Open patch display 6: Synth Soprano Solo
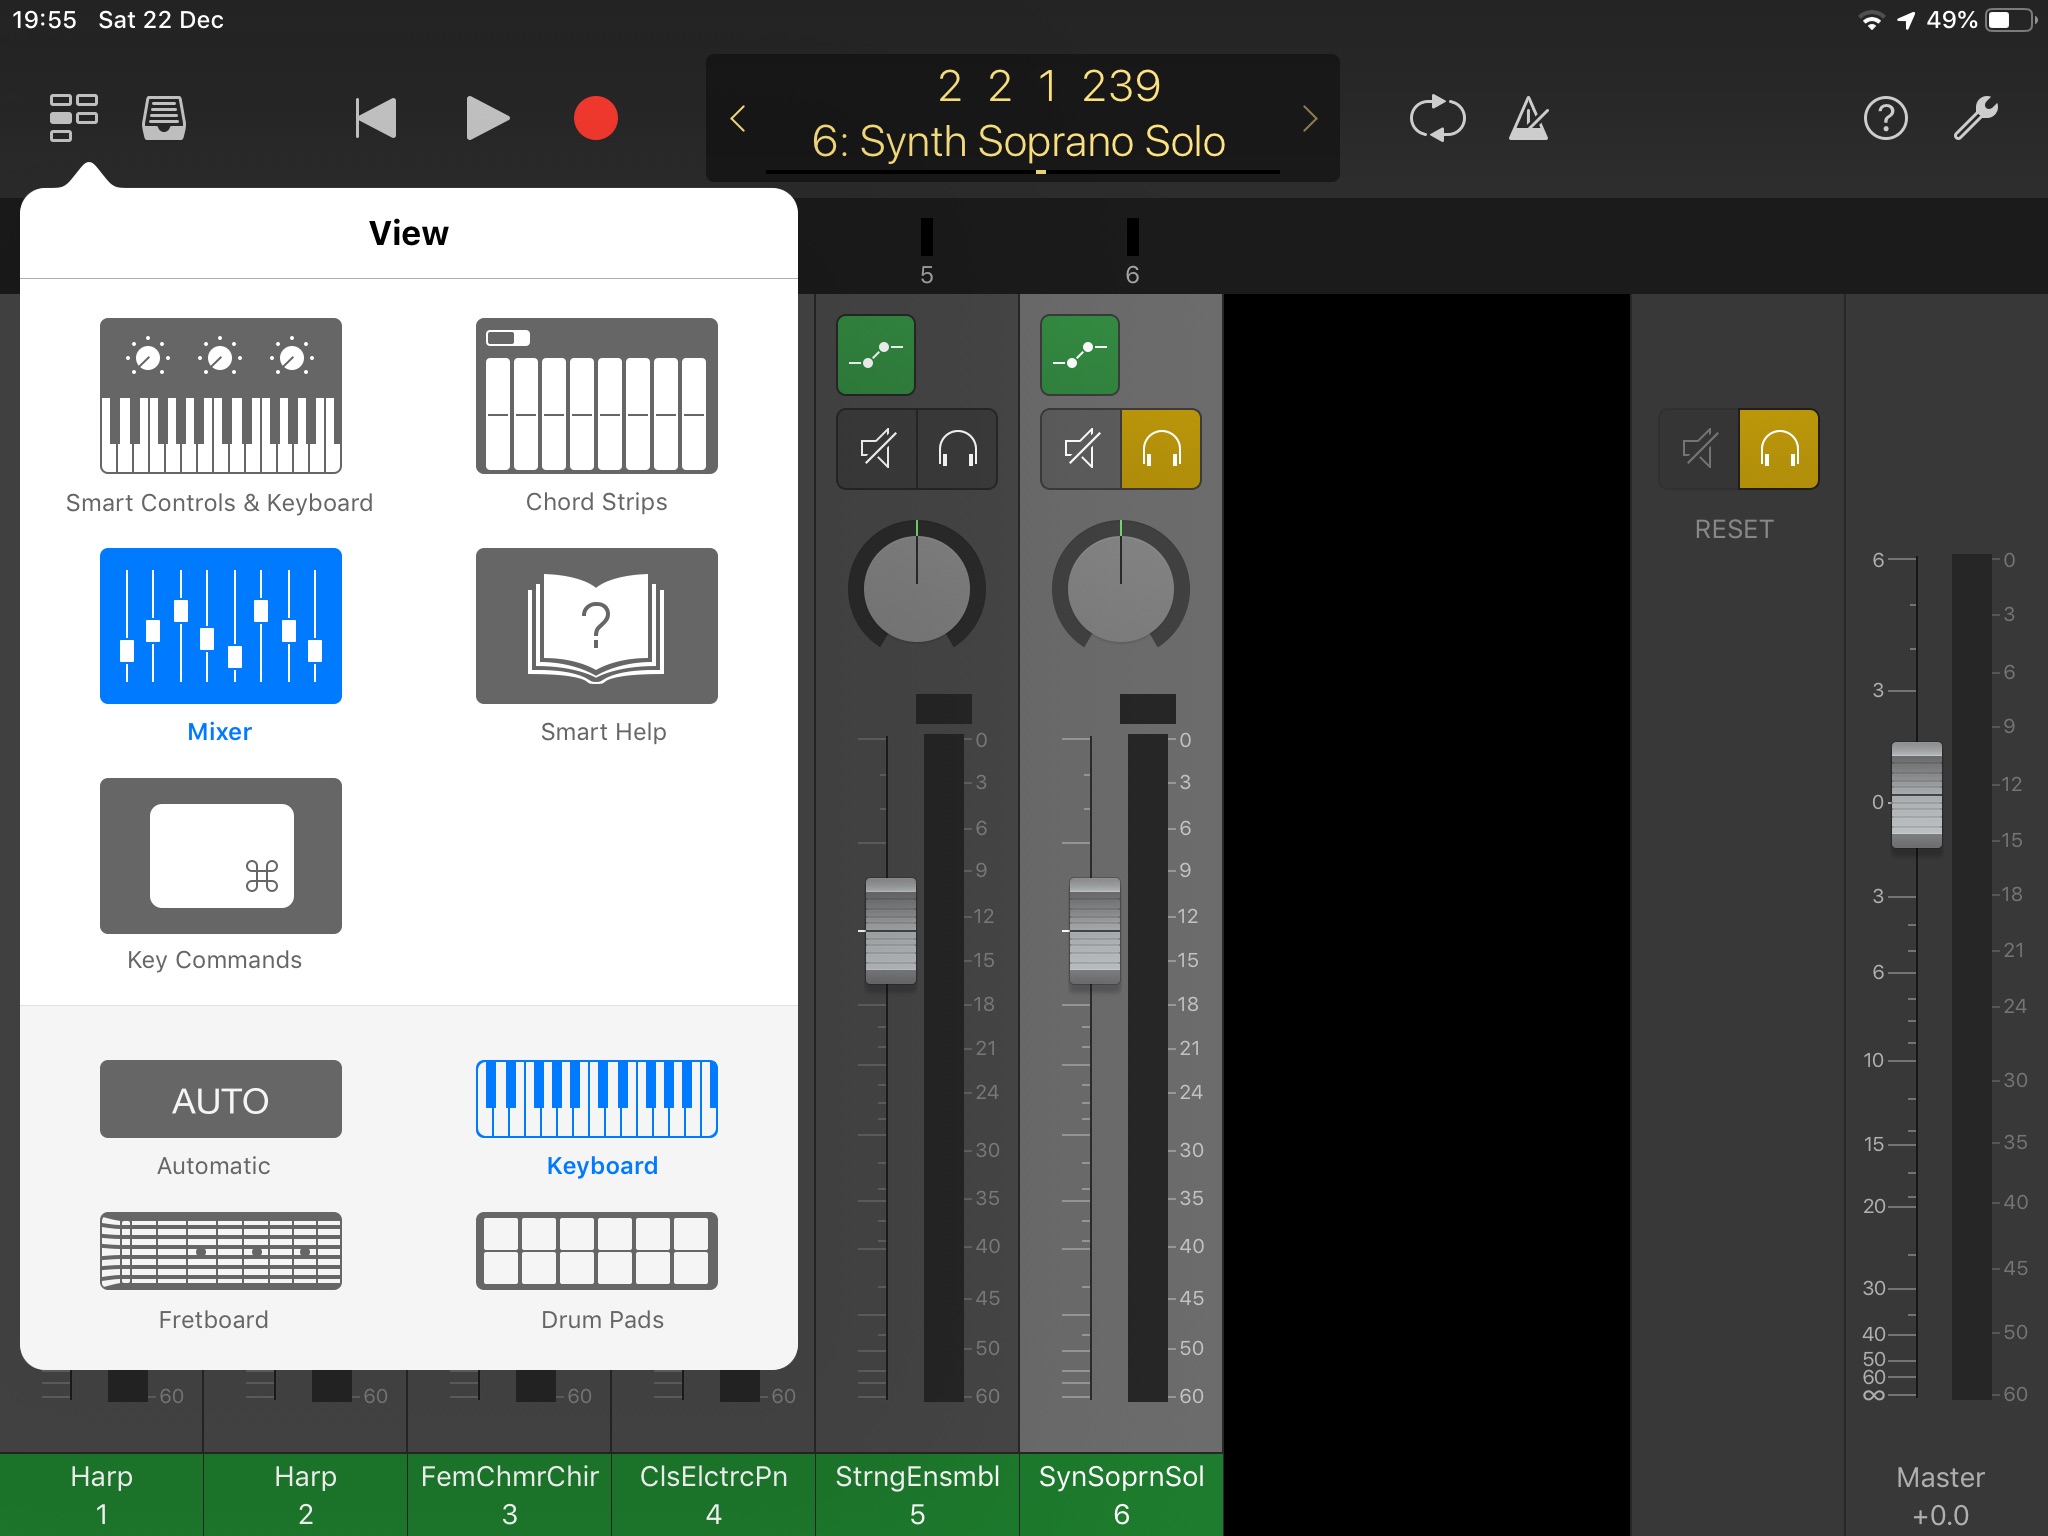The image size is (2048, 1536). (1019, 142)
